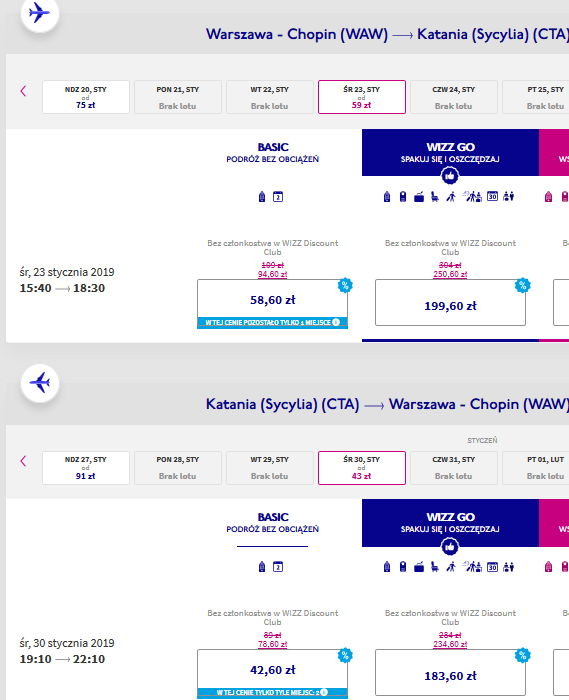
Task: Select return date ŚR 30, STY 43 zł
Action: 361,467
